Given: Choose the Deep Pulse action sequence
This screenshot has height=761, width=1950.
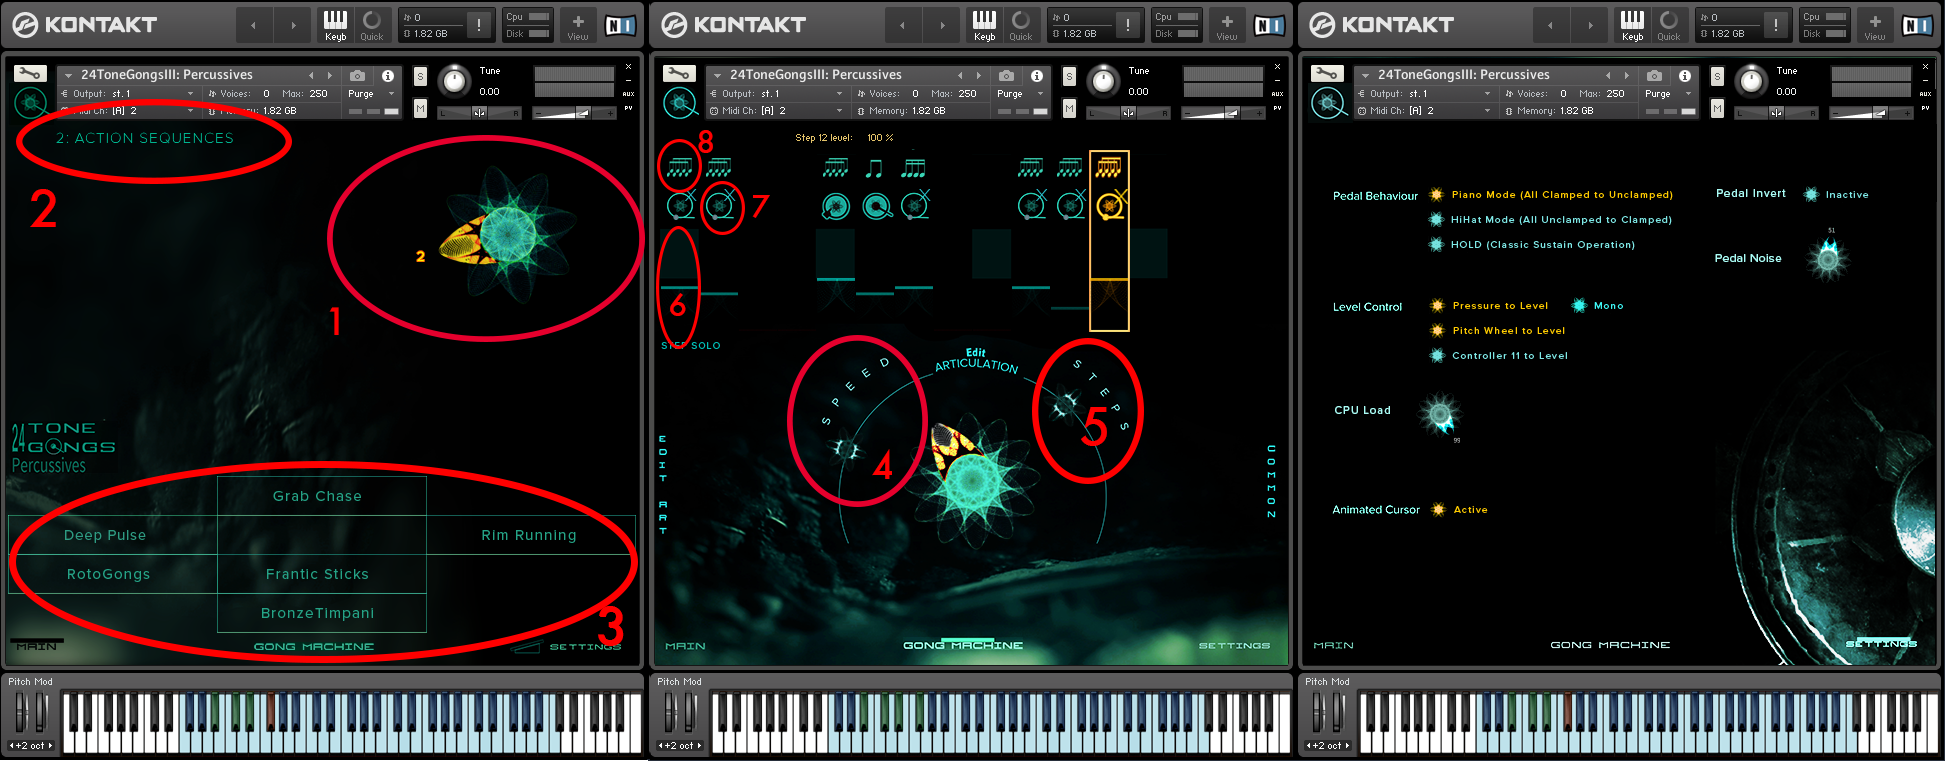Looking at the screenshot, I should (x=113, y=535).
